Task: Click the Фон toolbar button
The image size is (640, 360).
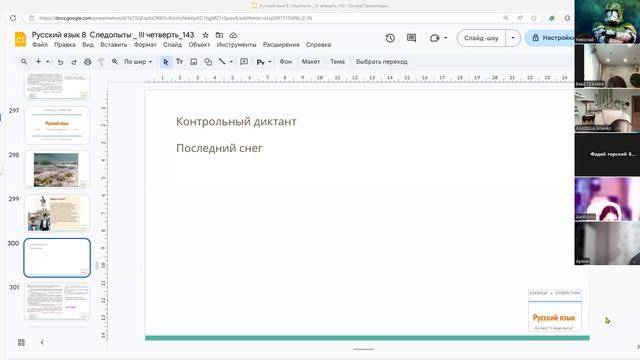Action: [286, 62]
